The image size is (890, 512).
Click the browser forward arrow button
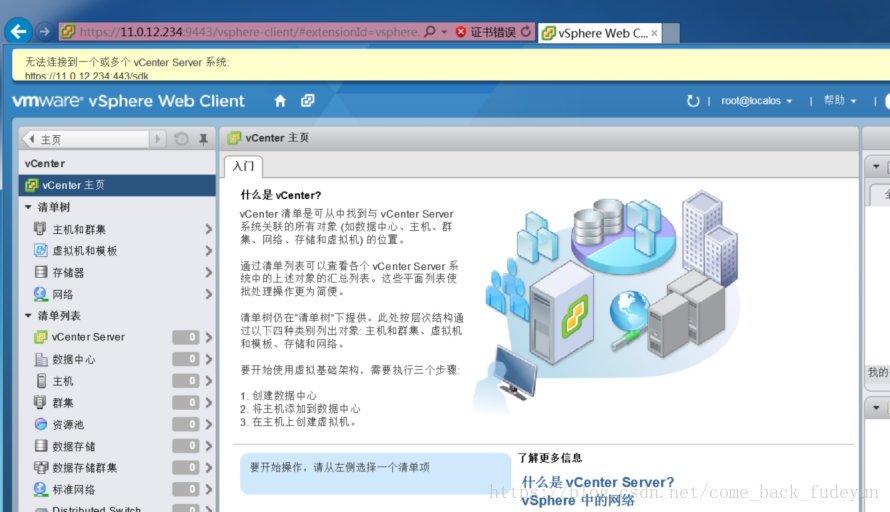[44, 32]
